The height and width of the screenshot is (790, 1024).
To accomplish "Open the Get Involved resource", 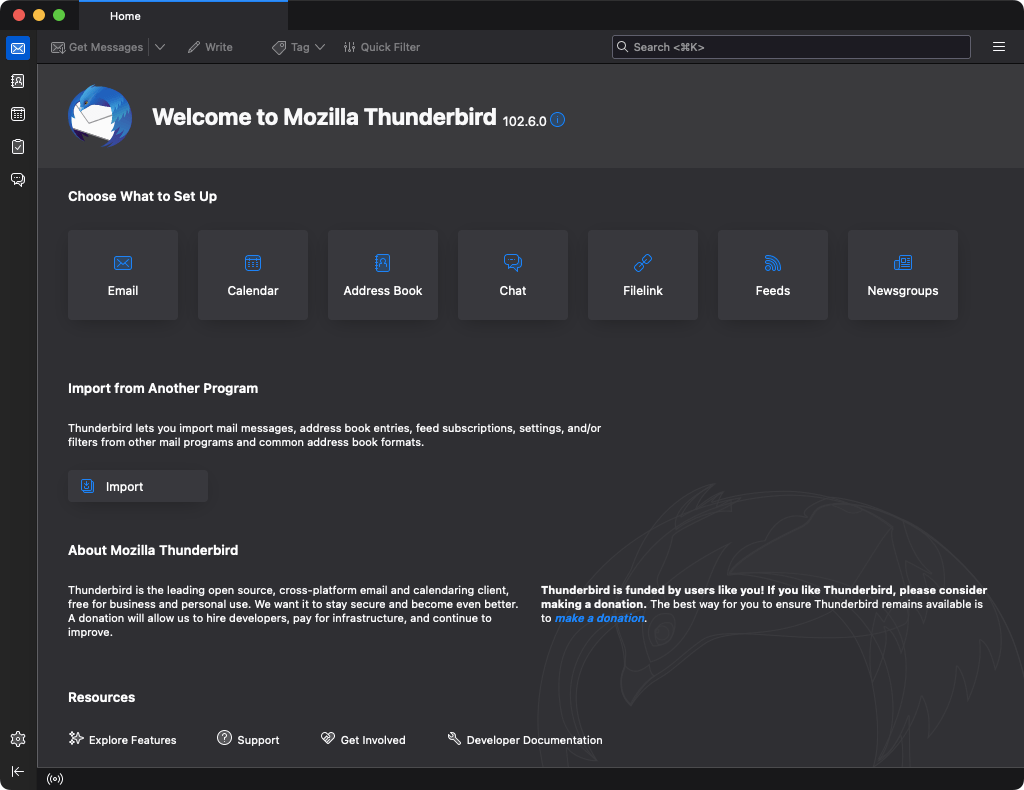I will (x=363, y=739).
